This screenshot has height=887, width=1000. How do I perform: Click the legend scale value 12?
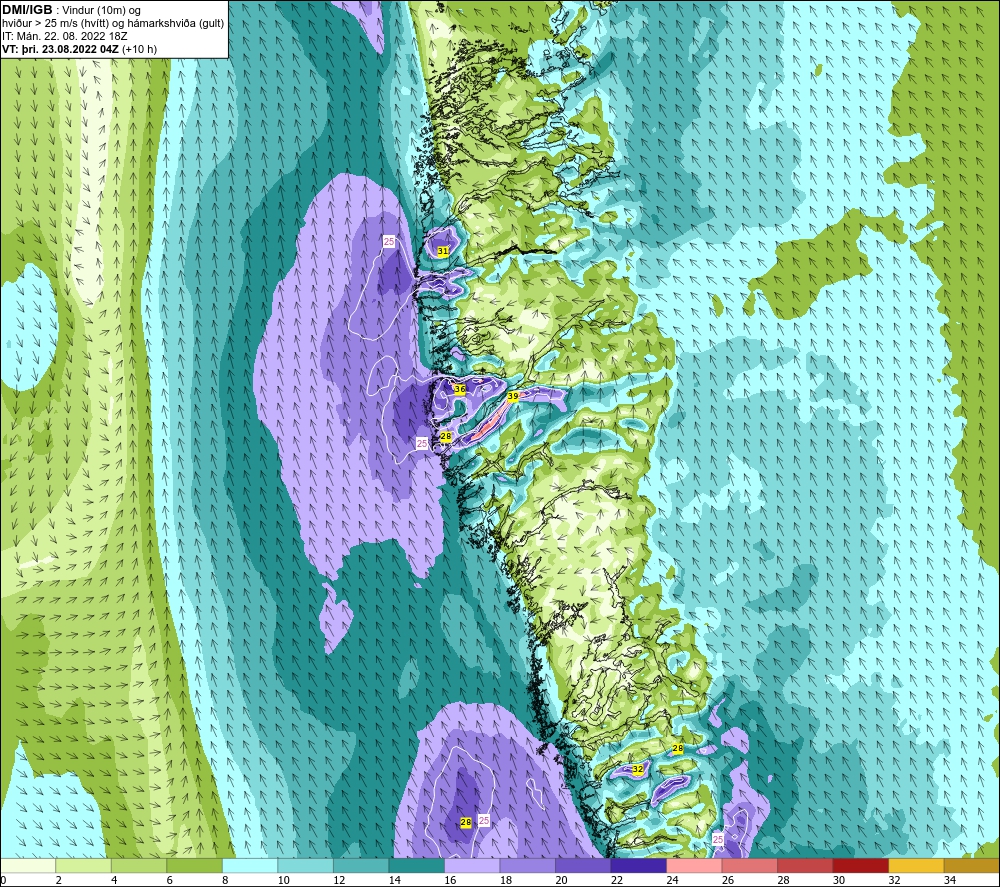(339, 881)
